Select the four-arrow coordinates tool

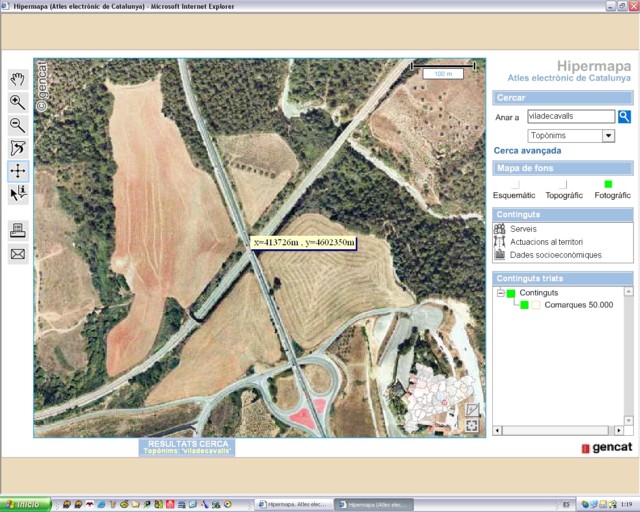point(18,171)
